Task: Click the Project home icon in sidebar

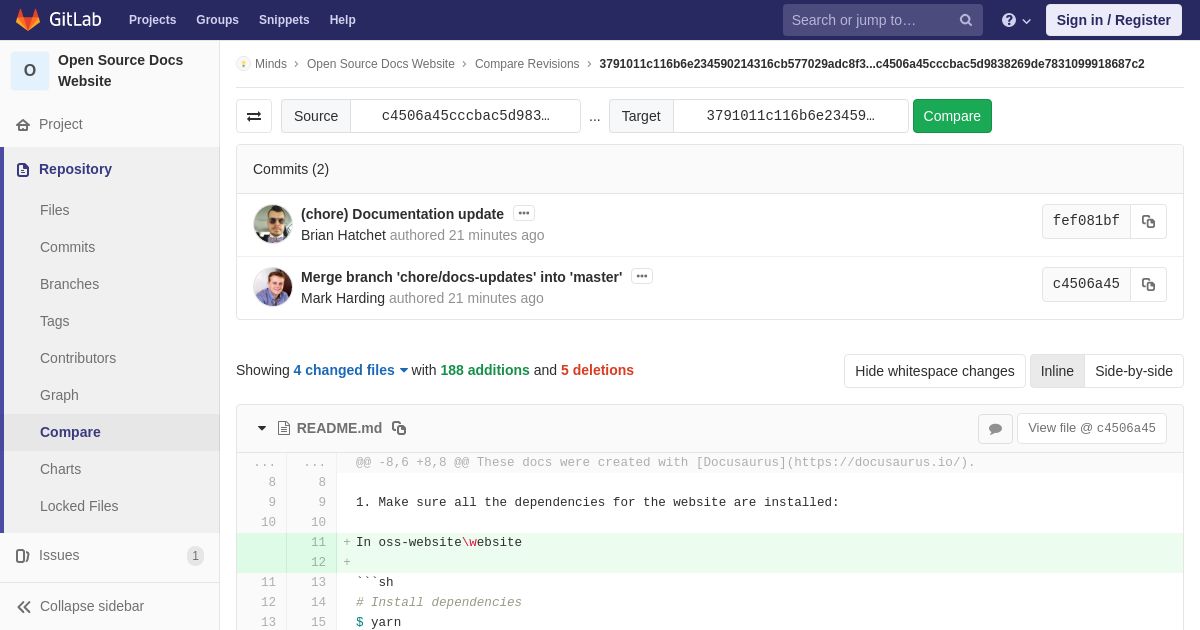Action: click(23, 124)
